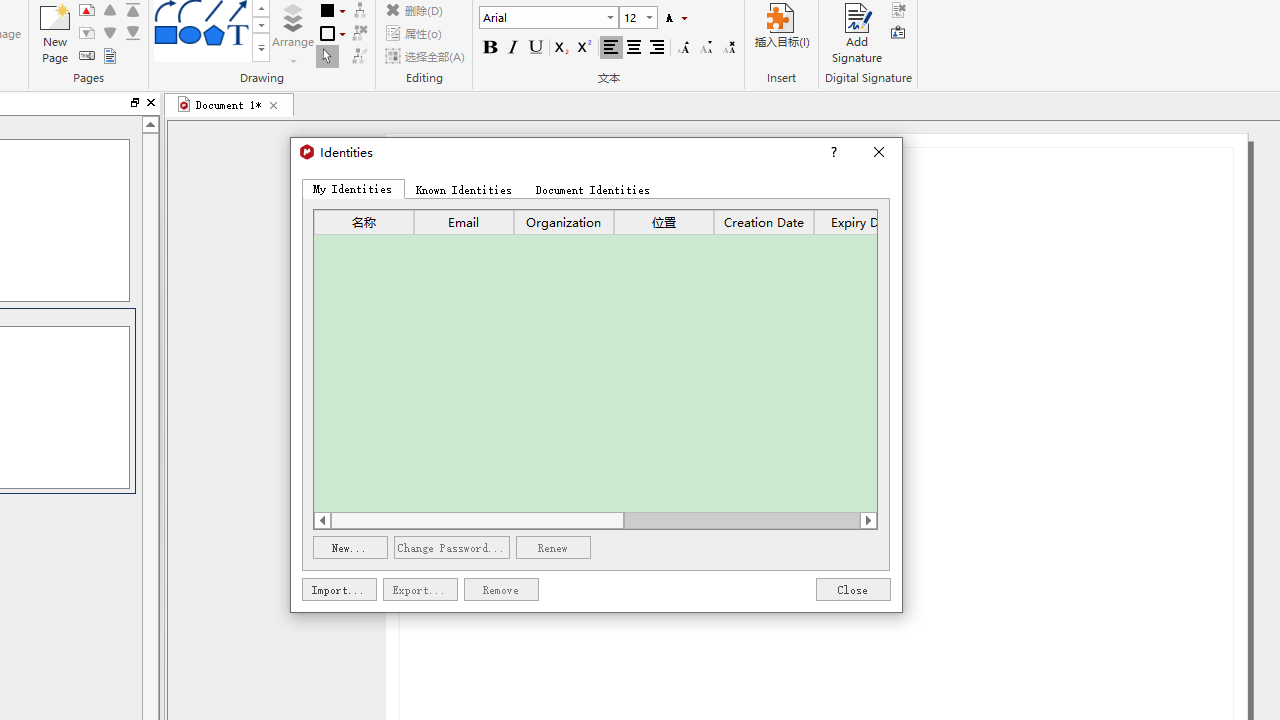Viewport: 1280px width, 720px height.
Task: Open the Arial font name dropdown
Action: point(610,18)
